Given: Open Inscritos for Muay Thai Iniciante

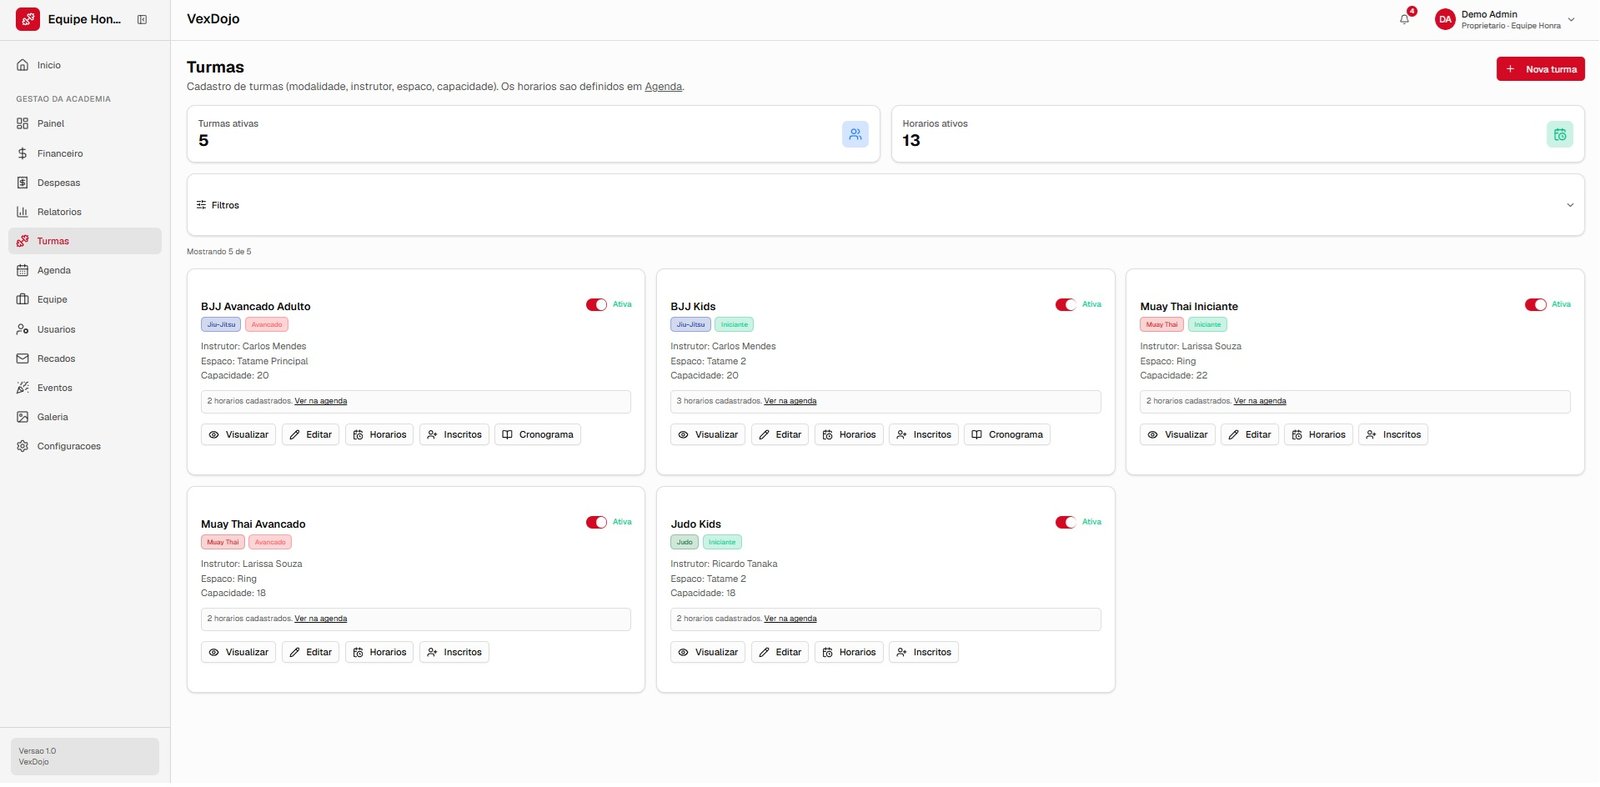Looking at the screenshot, I should coord(1393,435).
